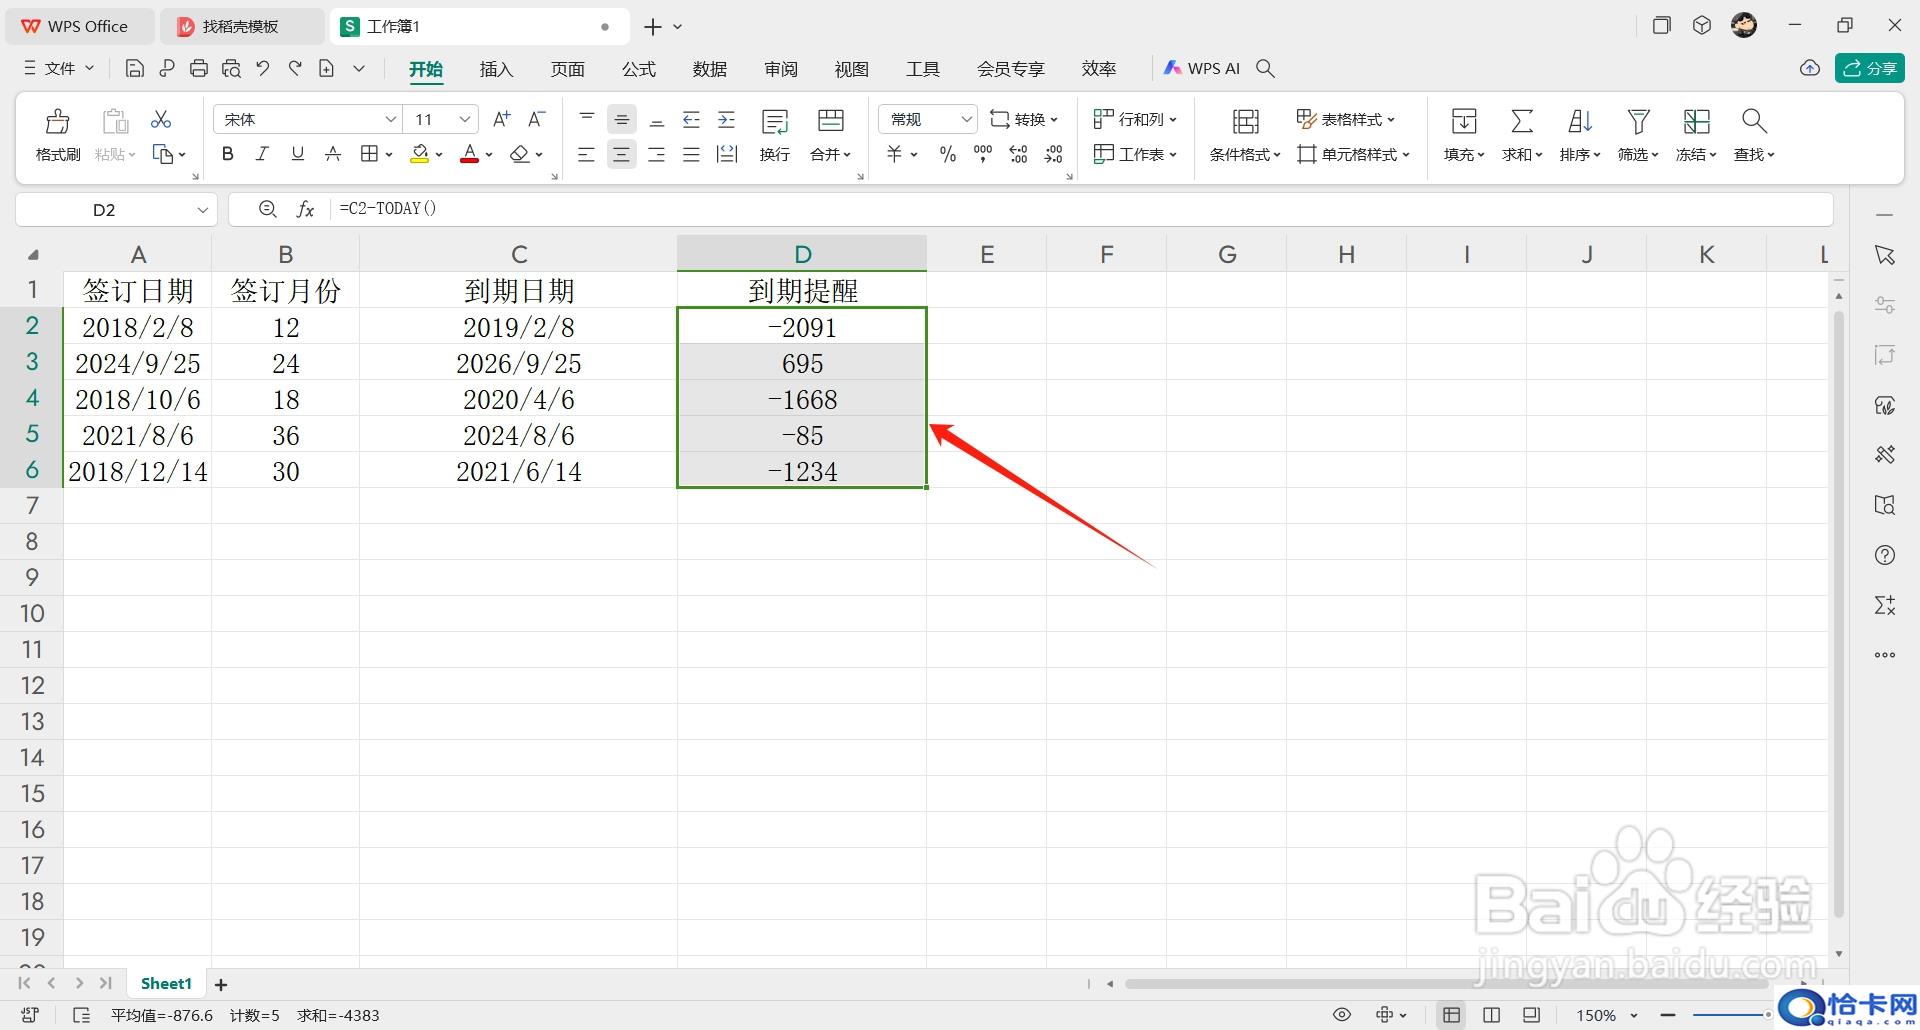This screenshot has width=1920, height=1030.
Task: Click the Undo arrow icon
Action: click(263, 68)
